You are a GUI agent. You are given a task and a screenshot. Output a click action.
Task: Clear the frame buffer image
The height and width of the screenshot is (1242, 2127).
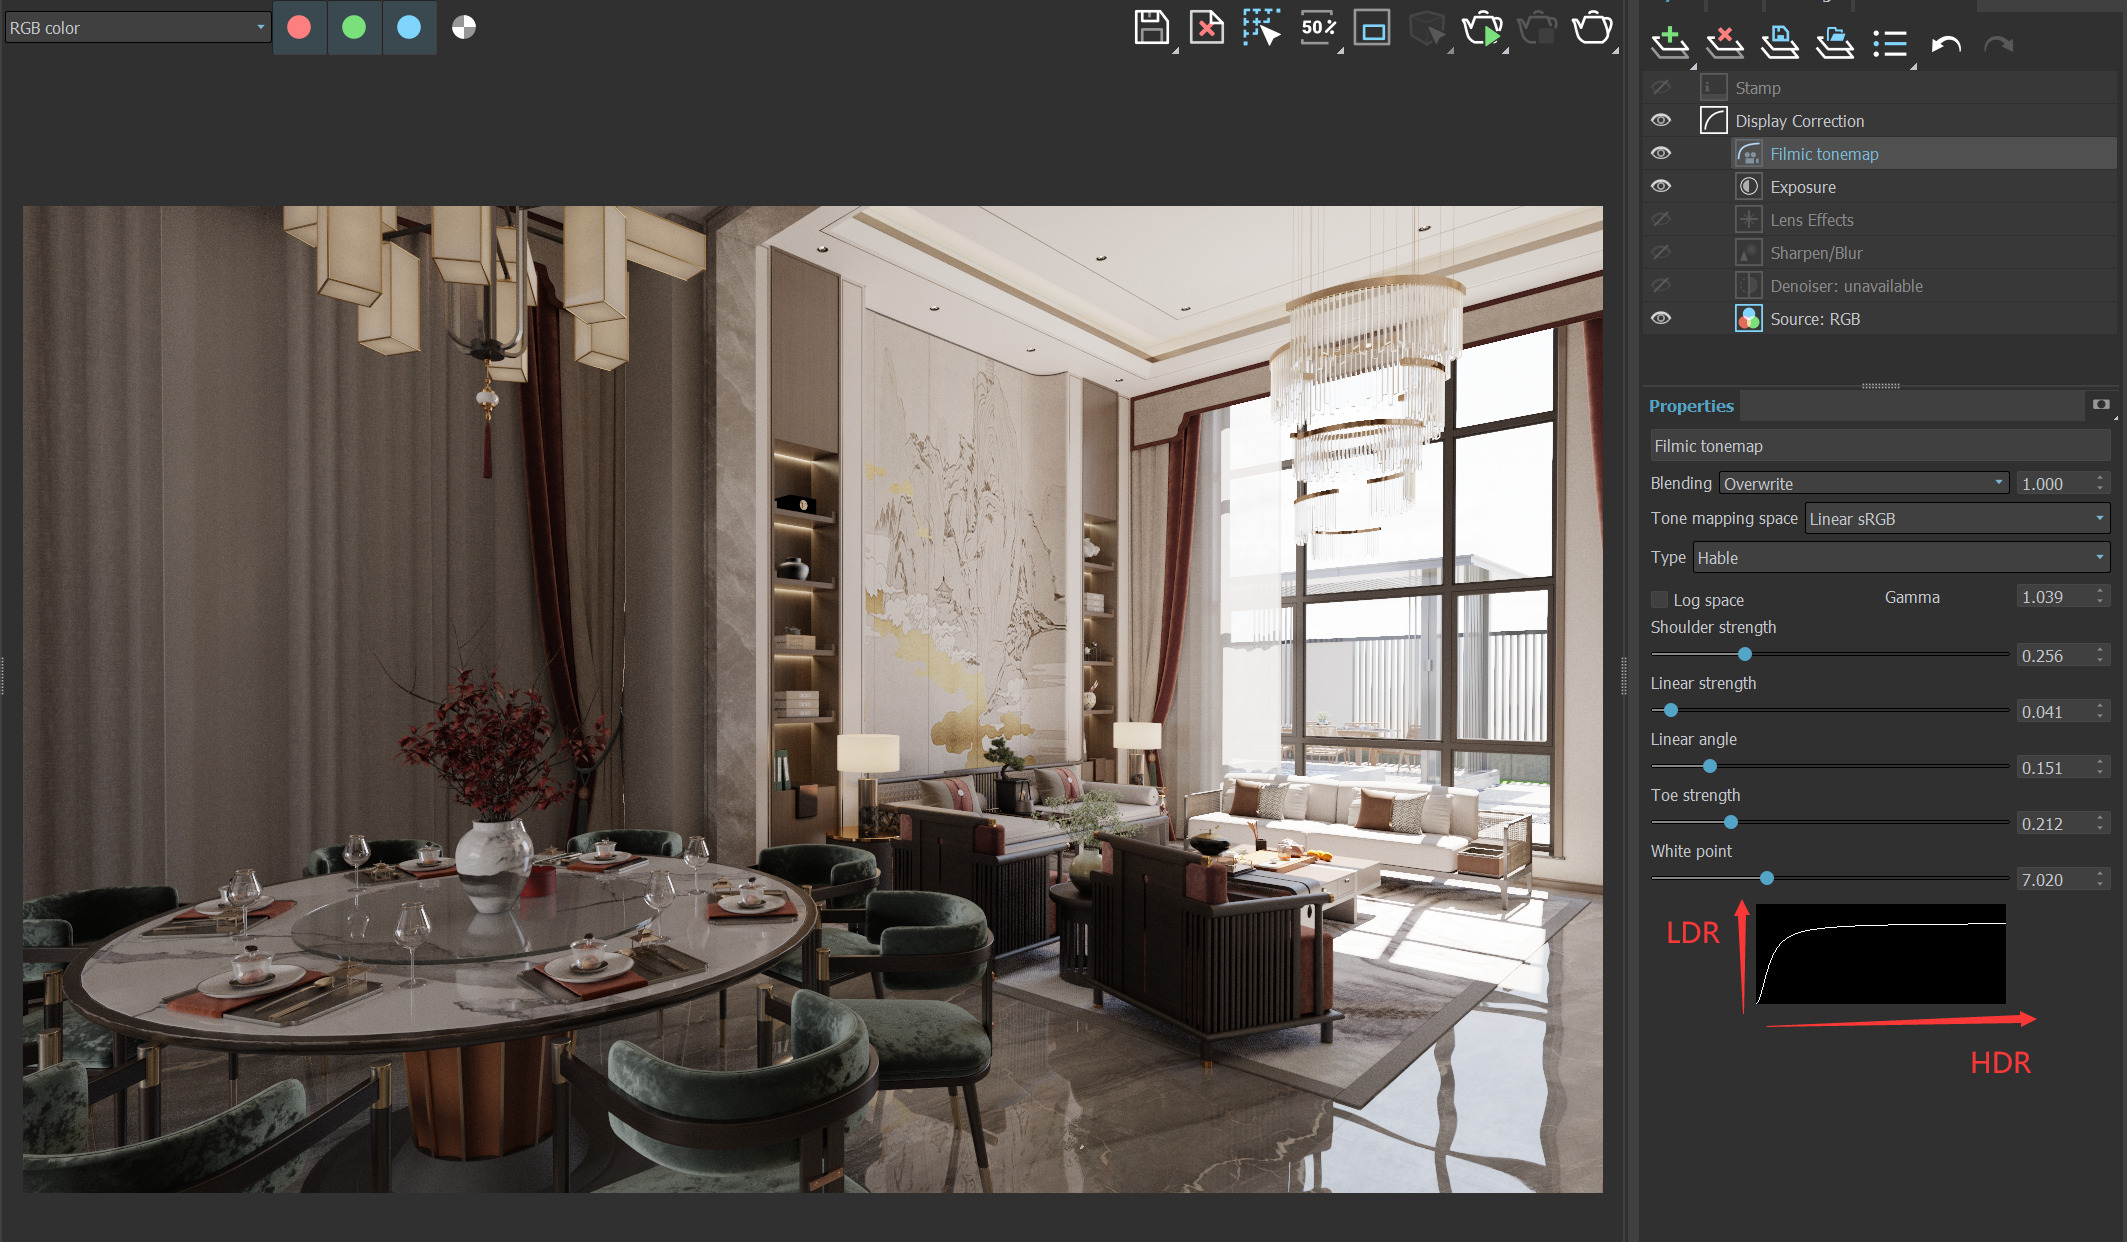point(1207,27)
